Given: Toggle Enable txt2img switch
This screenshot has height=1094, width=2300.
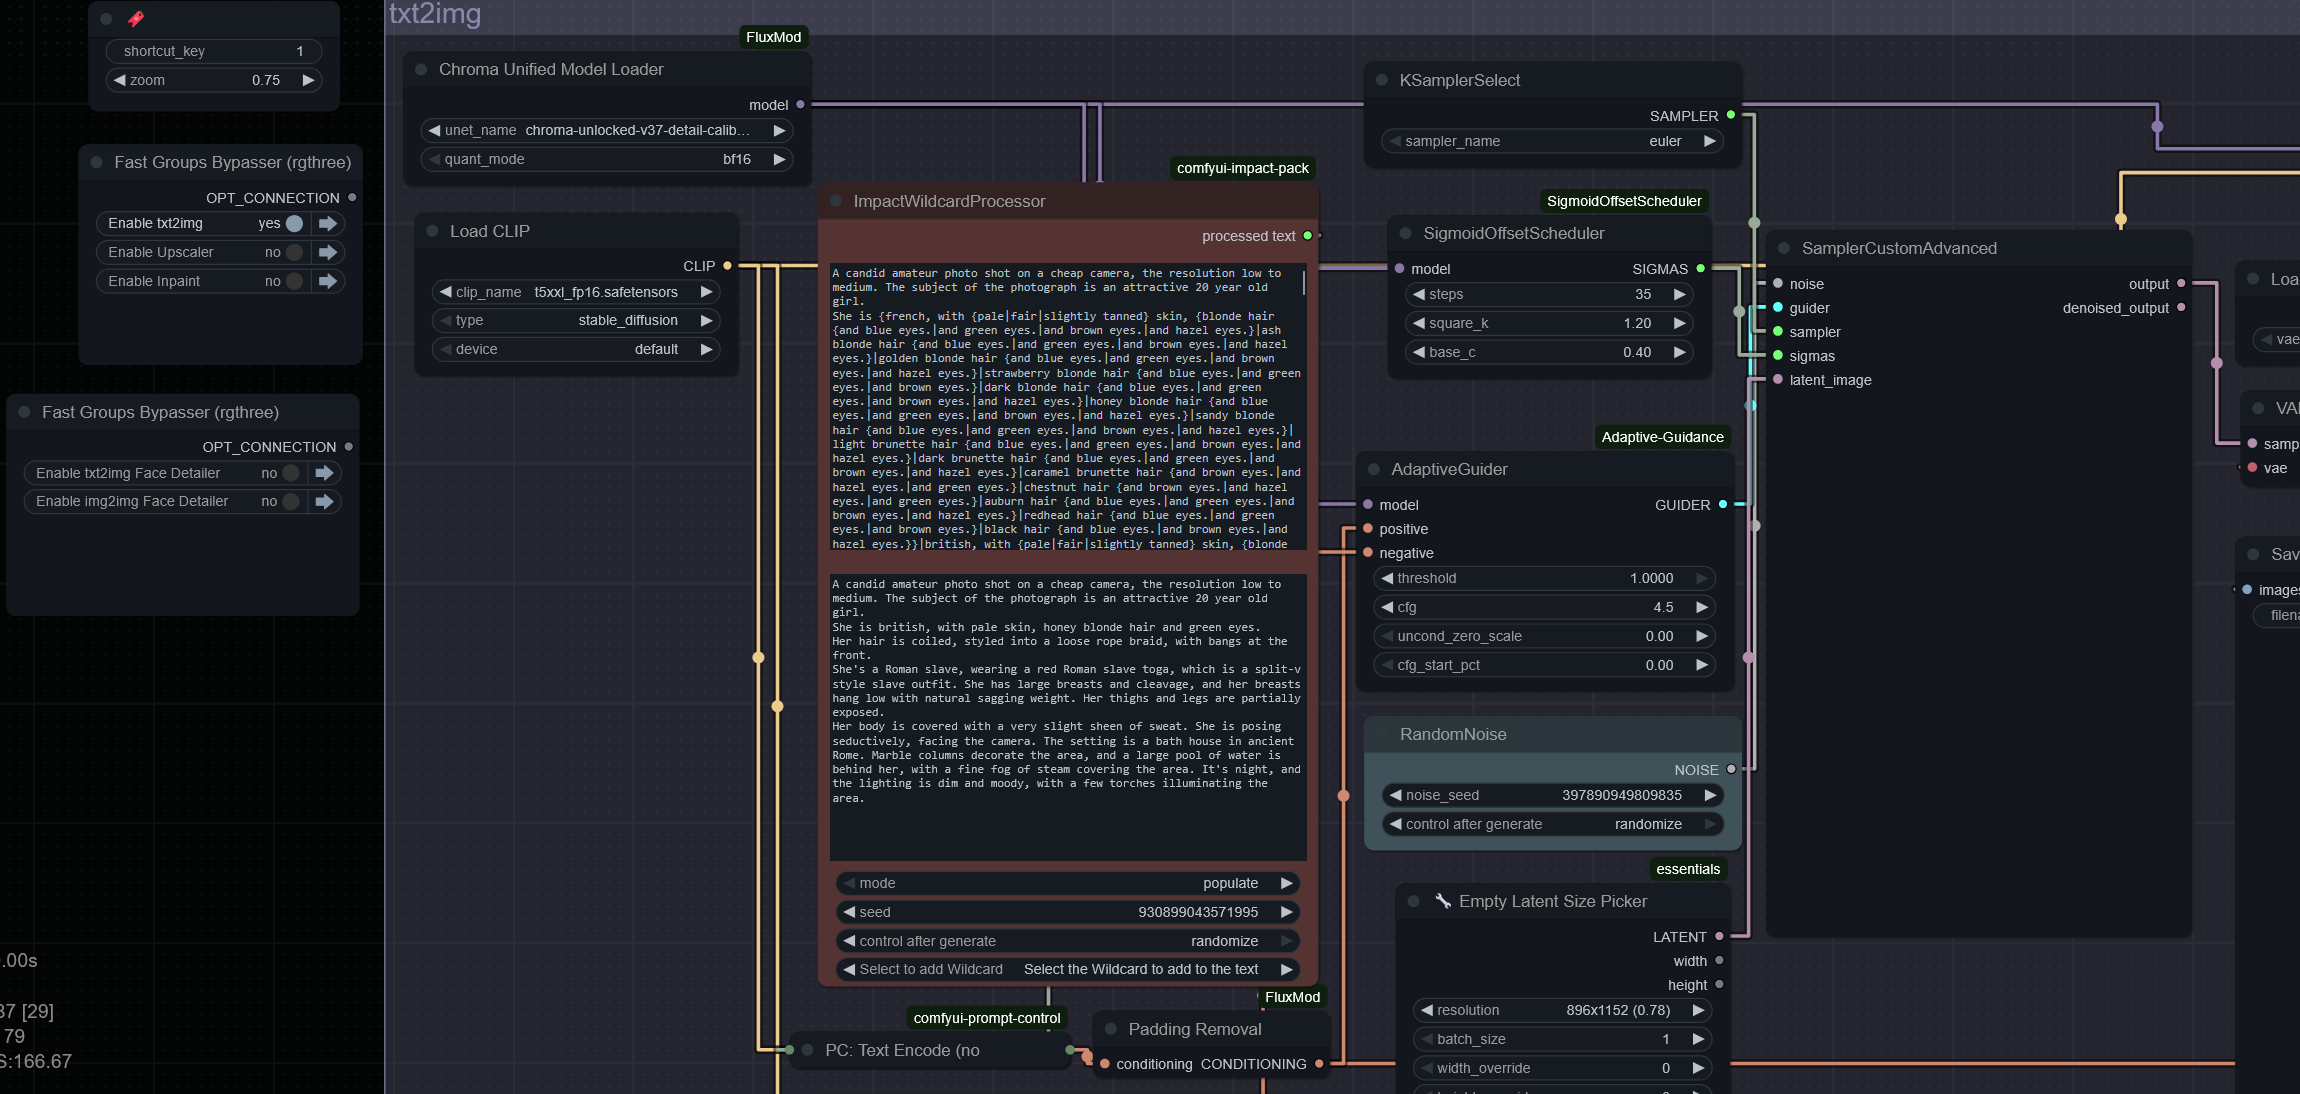Looking at the screenshot, I should pyautogui.click(x=294, y=223).
